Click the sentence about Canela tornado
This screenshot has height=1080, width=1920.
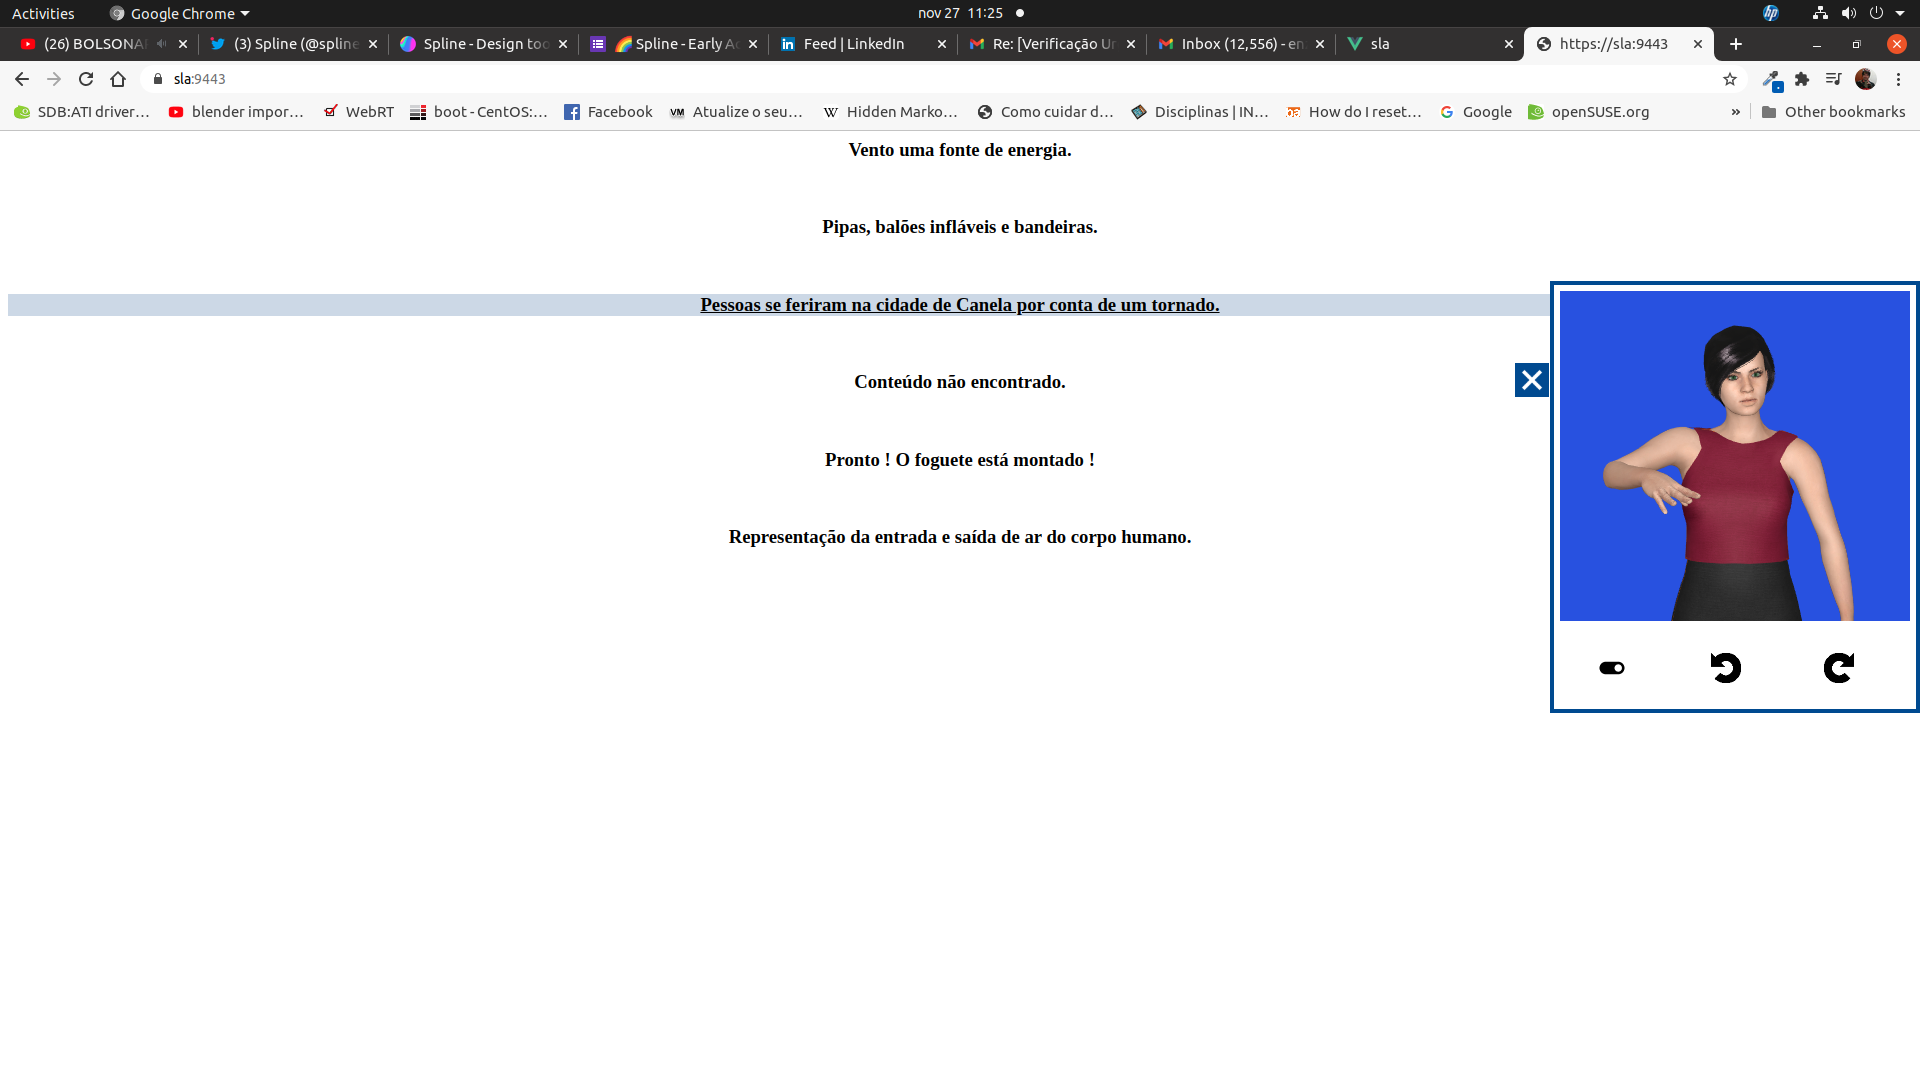(959, 305)
